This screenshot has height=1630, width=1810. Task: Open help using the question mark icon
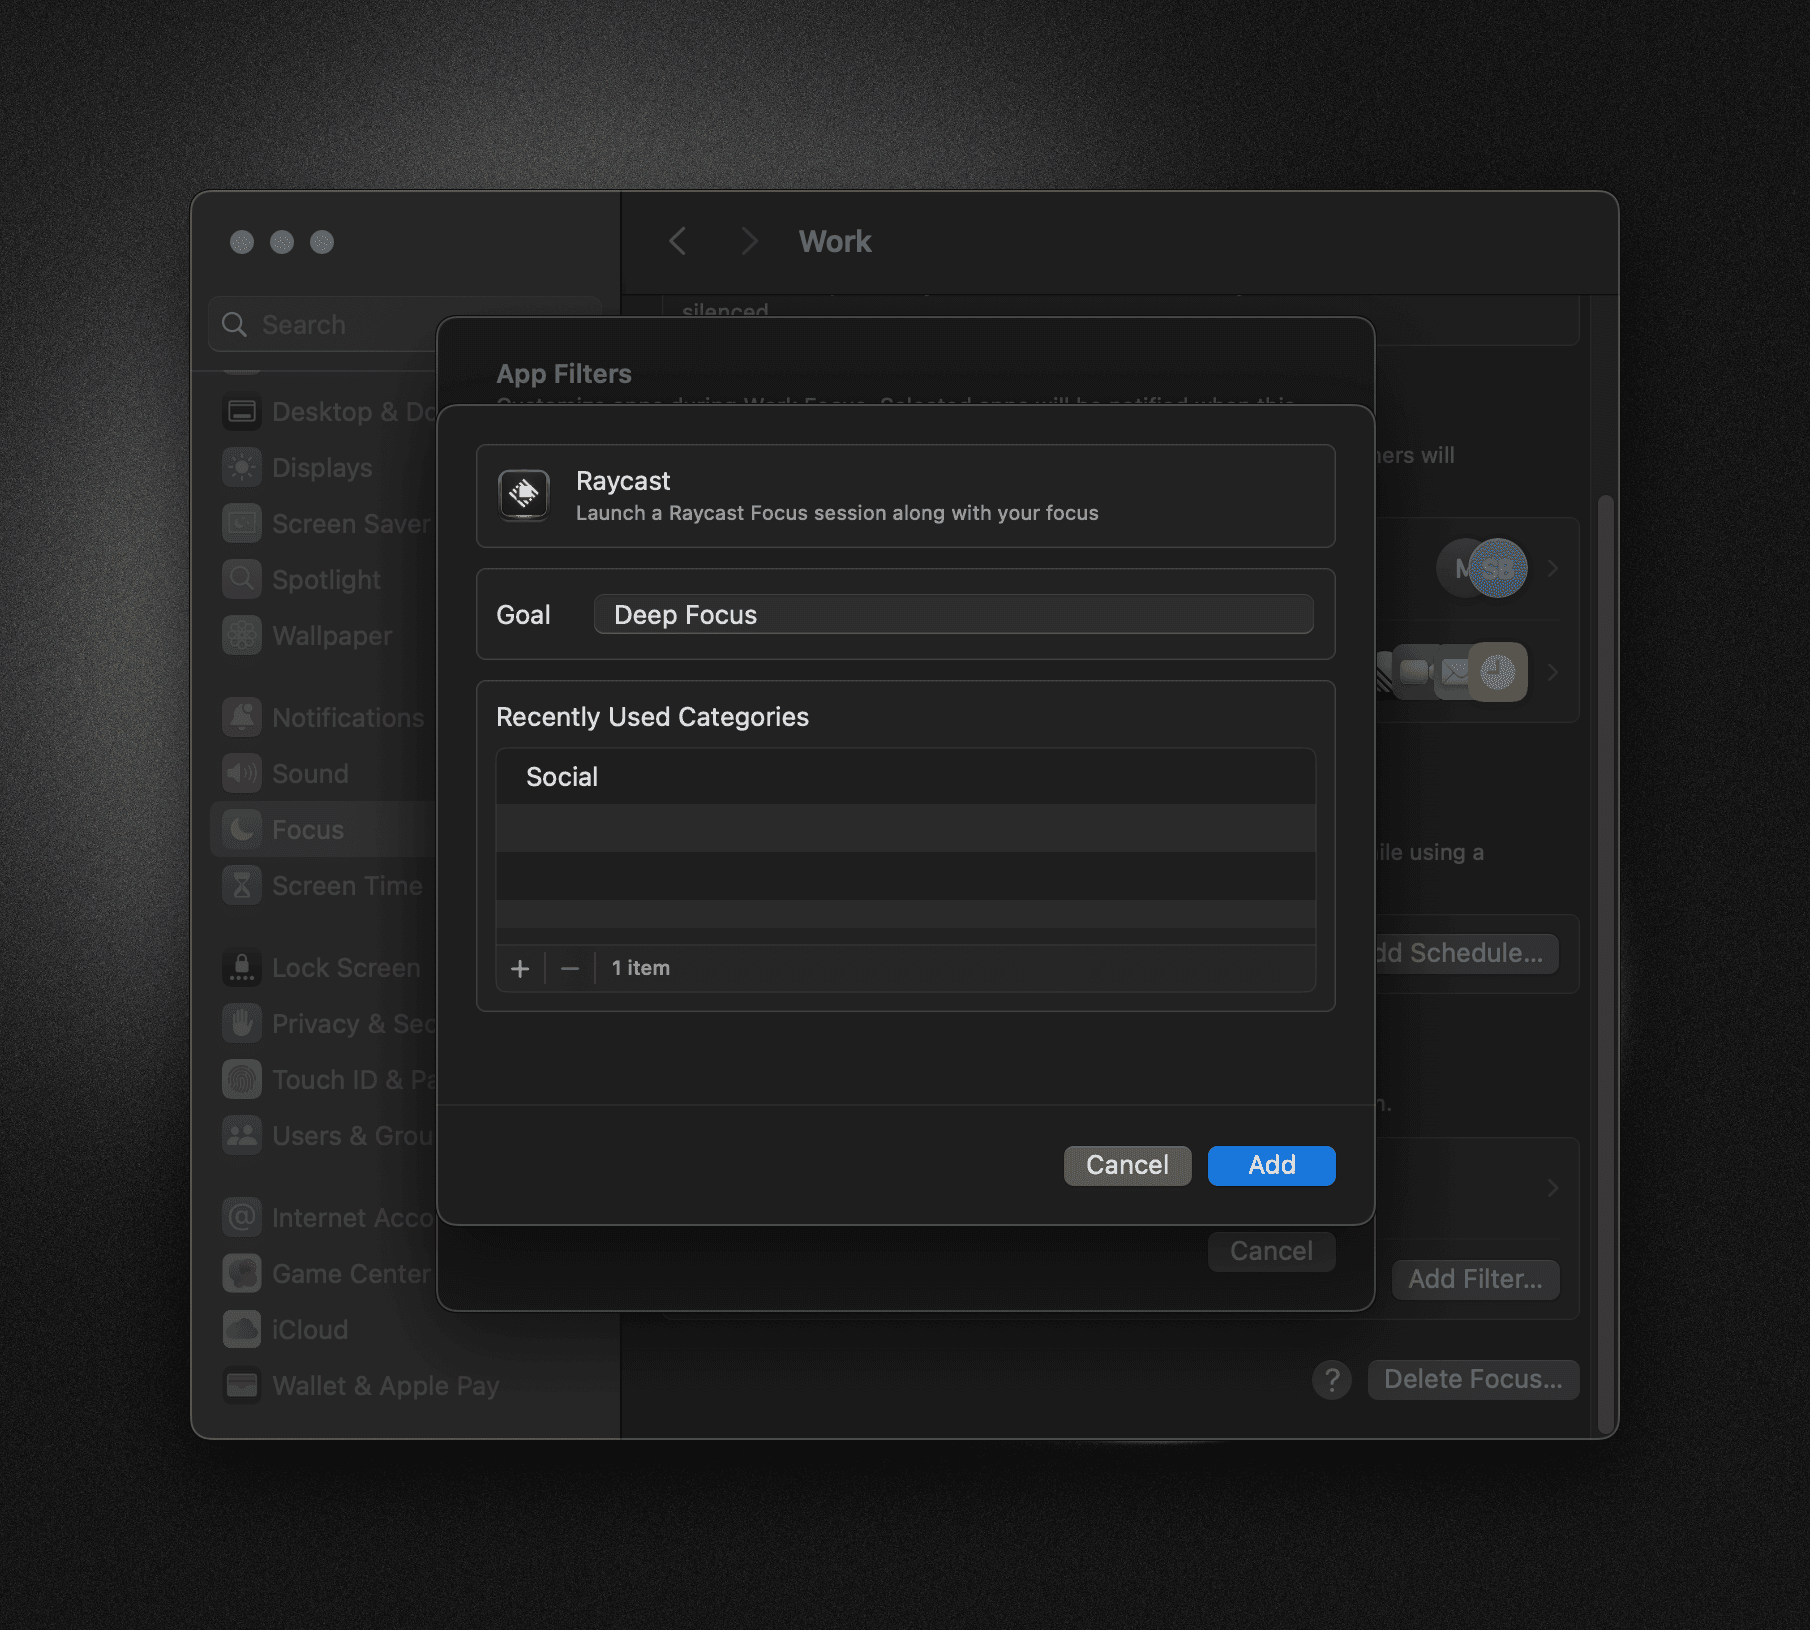[x=1332, y=1380]
